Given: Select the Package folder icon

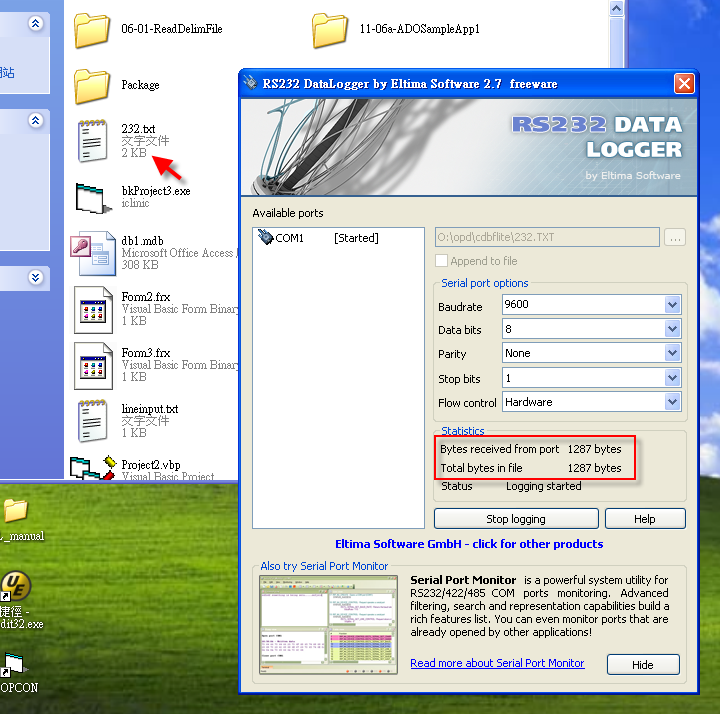Looking at the screenshot, I should point(91,86).
